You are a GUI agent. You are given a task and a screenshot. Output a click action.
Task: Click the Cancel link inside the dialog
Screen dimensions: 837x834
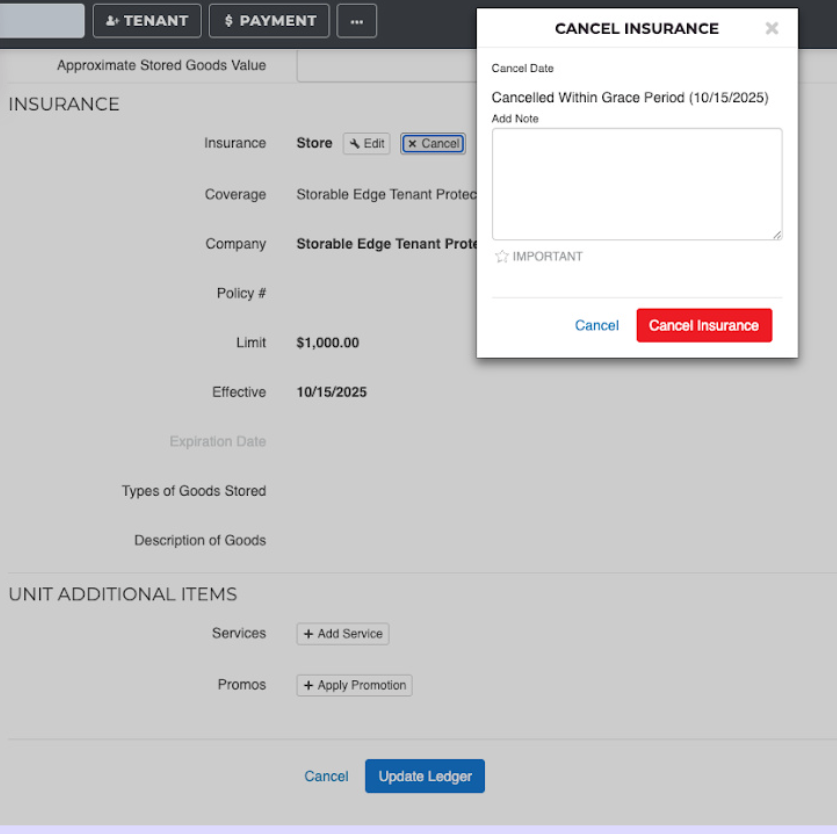click(x=596, y=326)
